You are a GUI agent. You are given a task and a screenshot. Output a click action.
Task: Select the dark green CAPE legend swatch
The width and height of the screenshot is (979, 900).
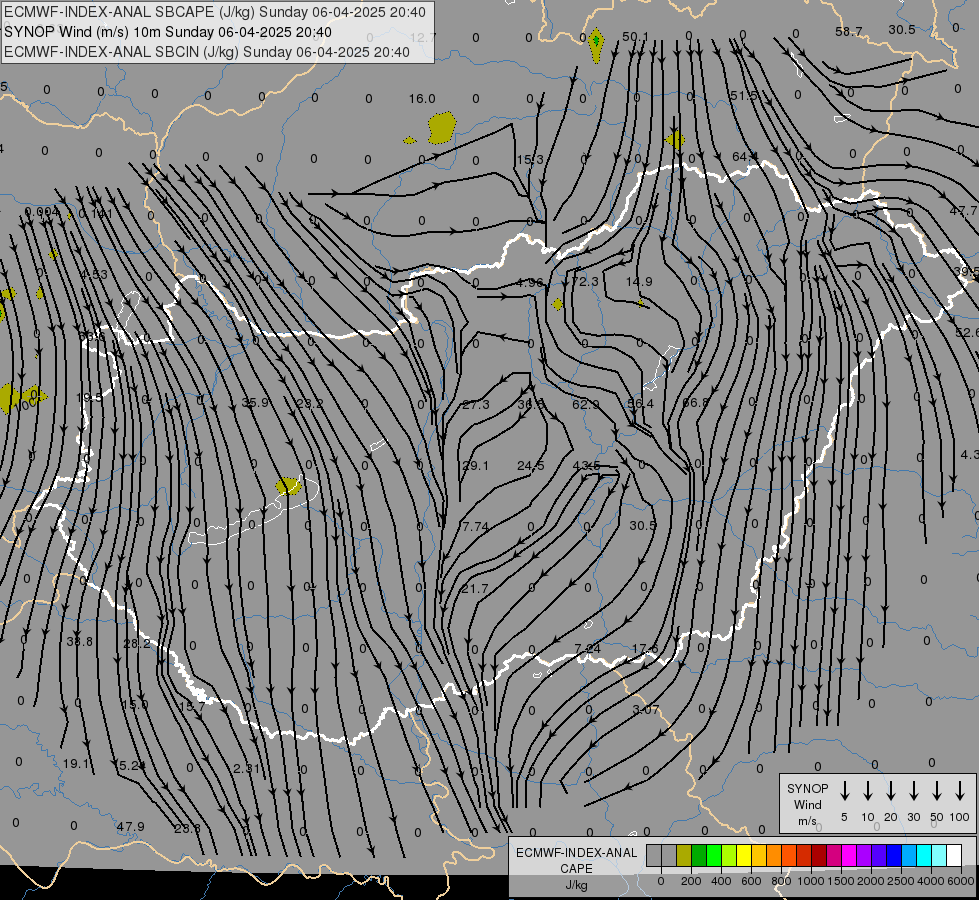[699, 856]
